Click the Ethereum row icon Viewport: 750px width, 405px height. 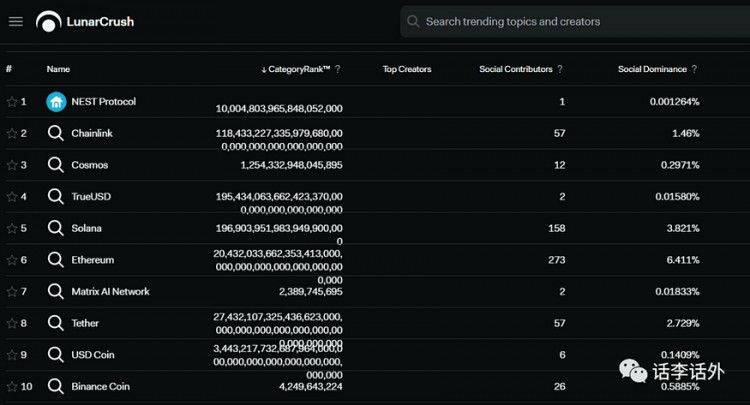point(55,260)
